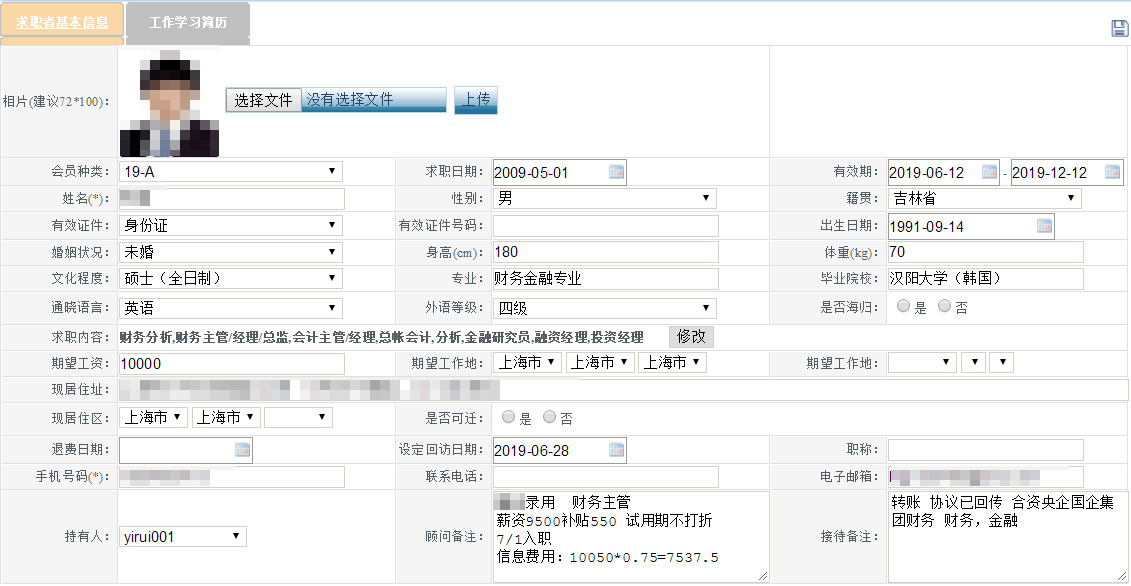The image size is (1131, 586).
Task: Open first 期望工作地 上海市 dropdown
Action: [x=527, y=362]
